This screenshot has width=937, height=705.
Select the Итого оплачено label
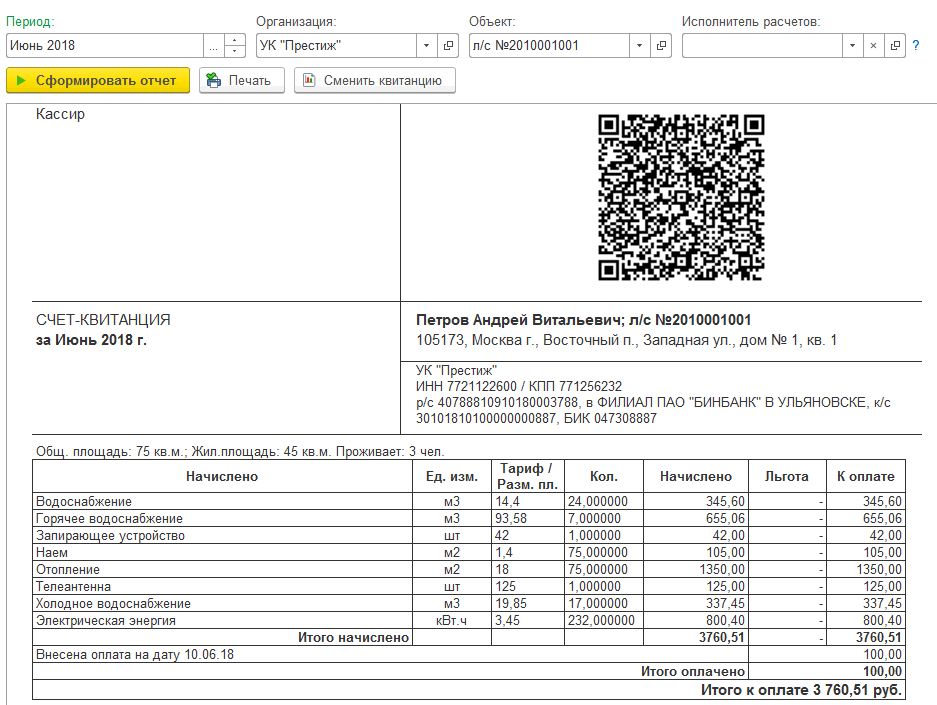[x=693, y=672]
